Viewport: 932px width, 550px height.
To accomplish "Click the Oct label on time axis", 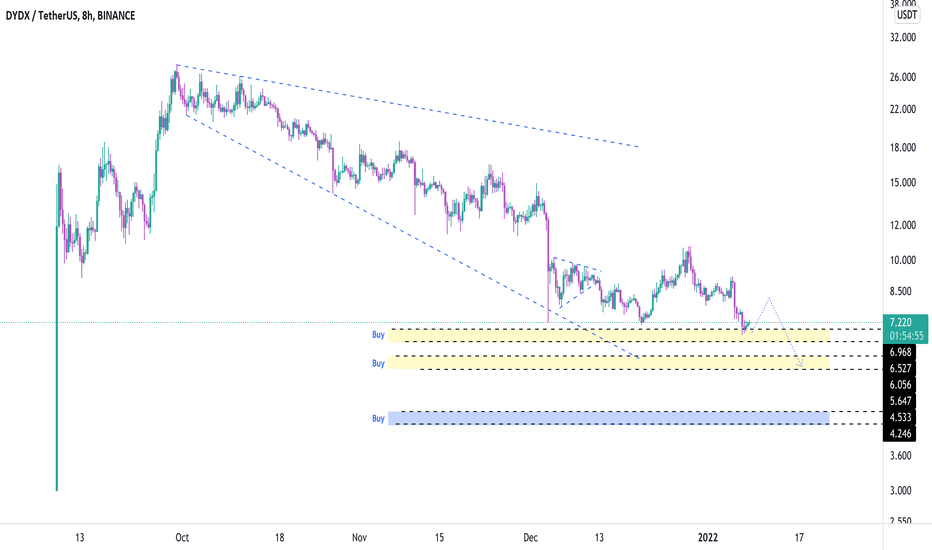I will pyautogui.click(x=182, y=538).
